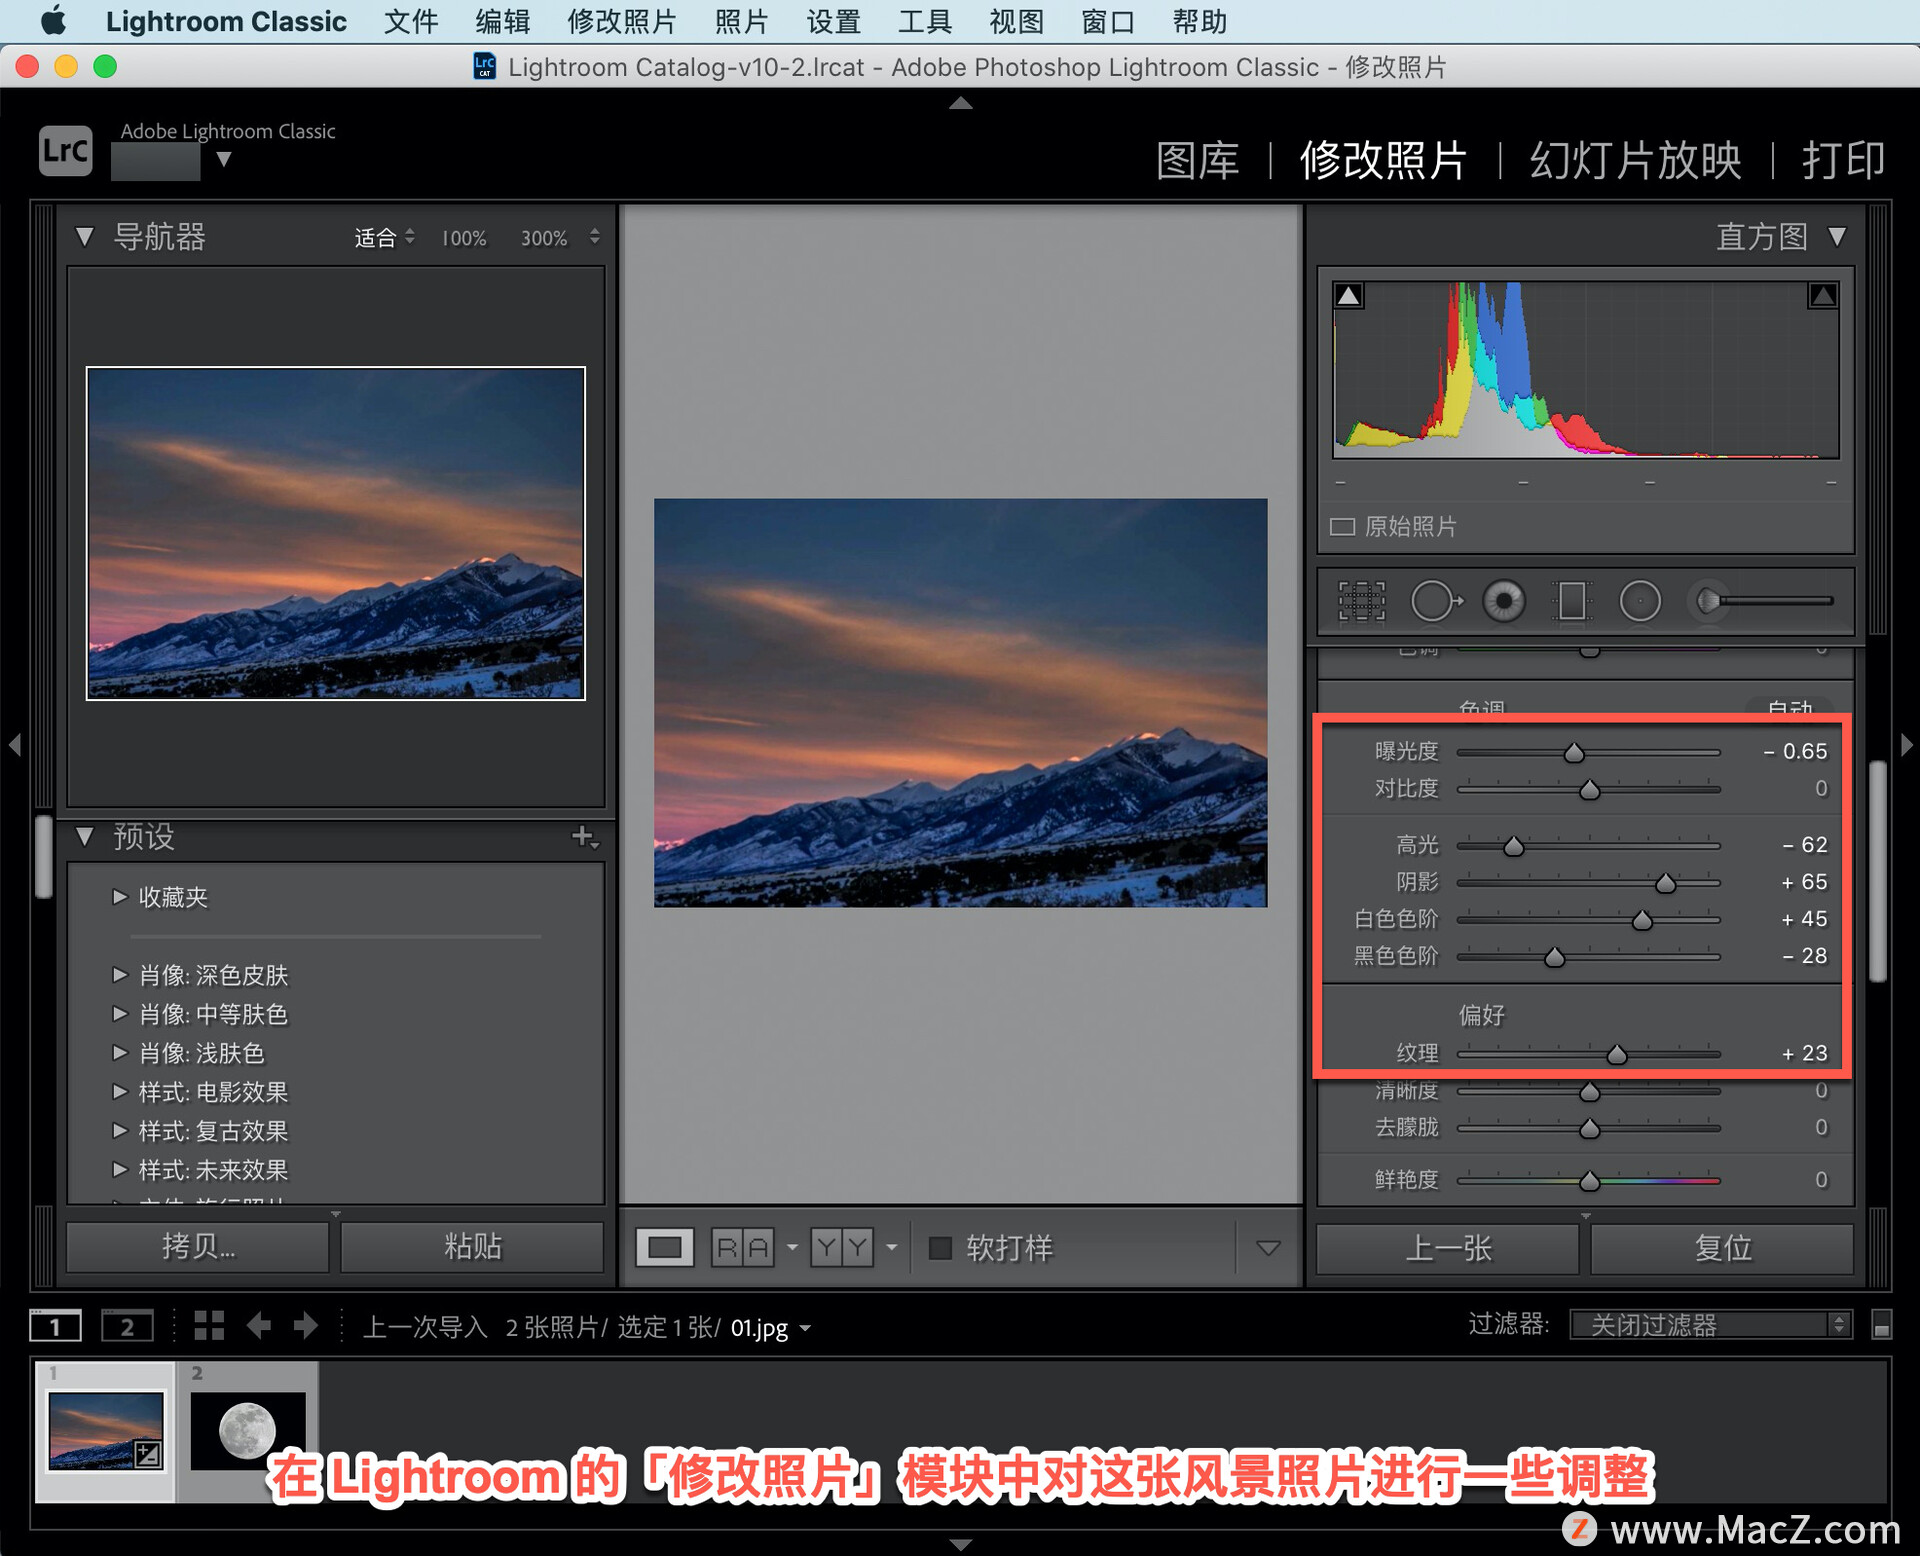This screenshot has width=1920, height=1556.
Task: Collapse the top module panel arrow
Action: (960, 102)
